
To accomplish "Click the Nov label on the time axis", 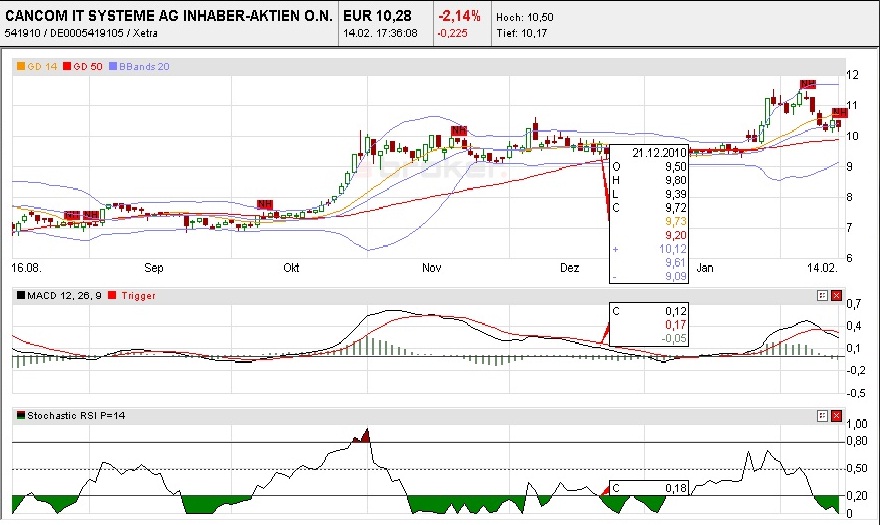I will coord(432,268).
